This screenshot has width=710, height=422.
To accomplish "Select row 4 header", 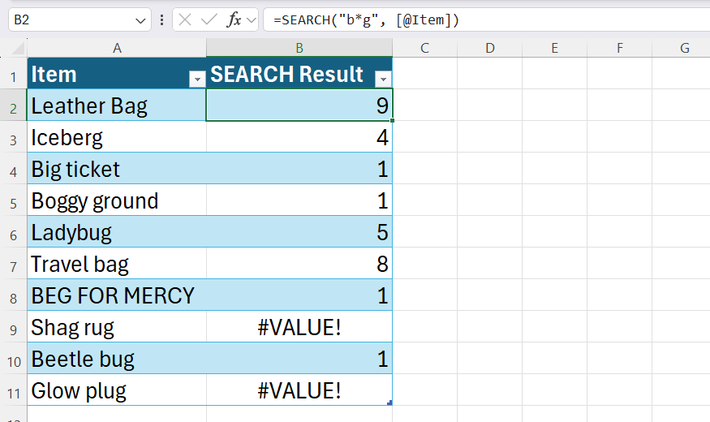I will coord(14,168).
